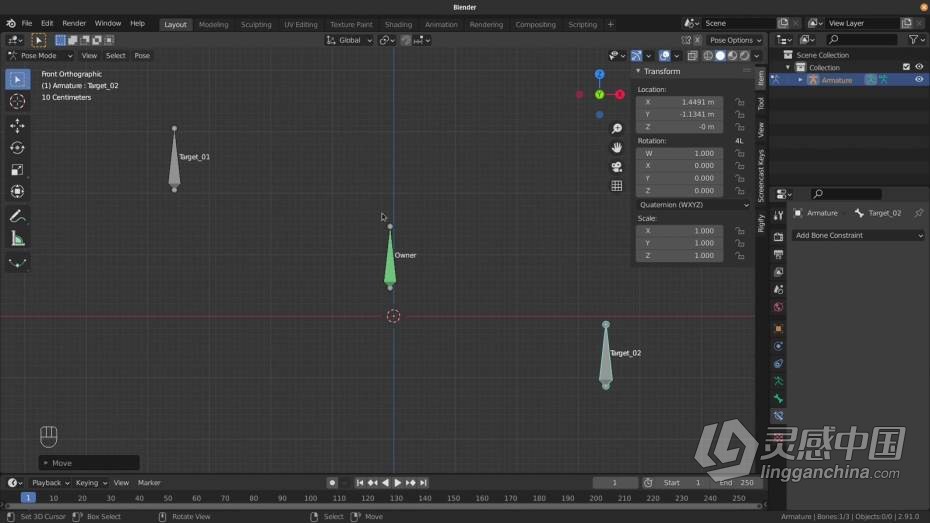The height and width of the screenshot is (523, 930).
Task: Click the zoom view magnifier icon
Action: 617,129
